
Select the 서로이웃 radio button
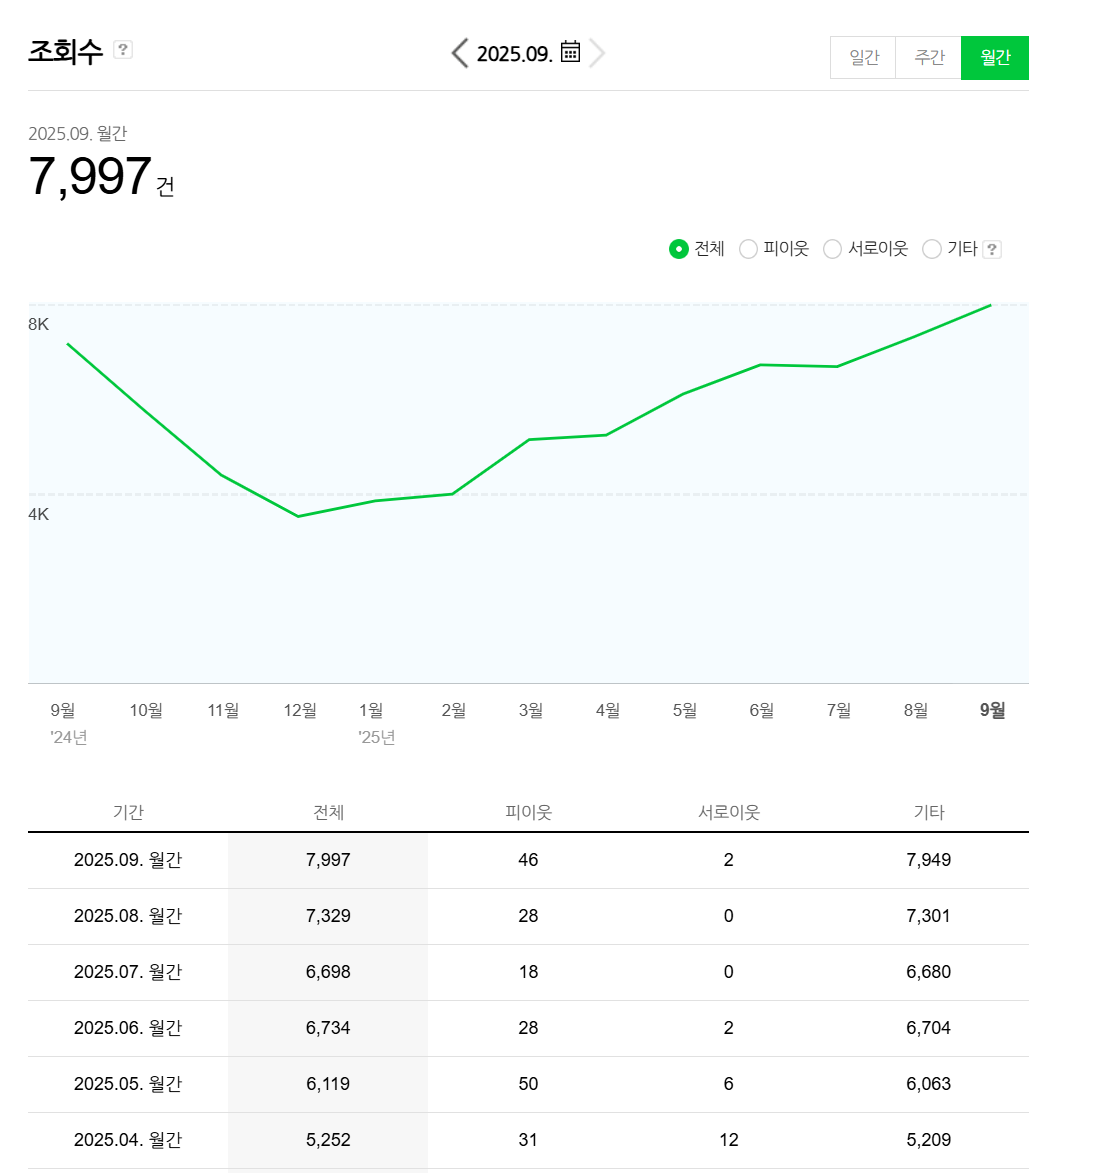point(832,249)
